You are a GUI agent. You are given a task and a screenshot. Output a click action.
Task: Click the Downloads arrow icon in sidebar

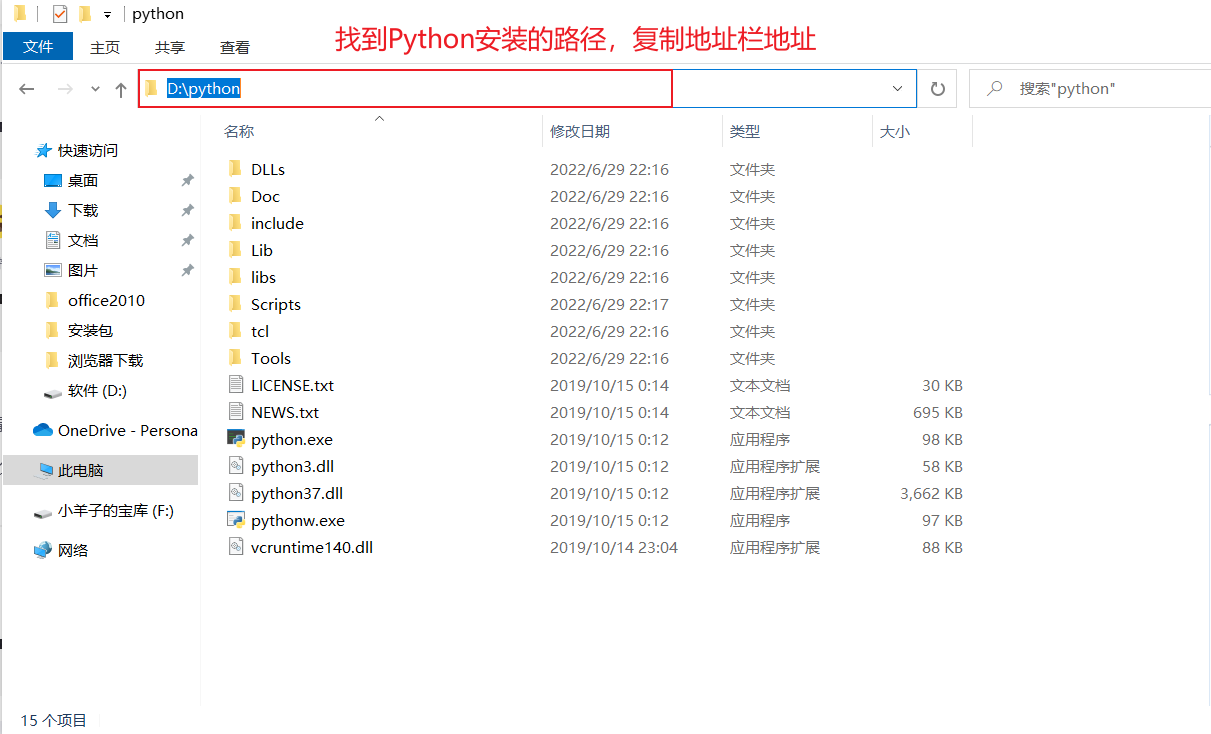[53, 210]
